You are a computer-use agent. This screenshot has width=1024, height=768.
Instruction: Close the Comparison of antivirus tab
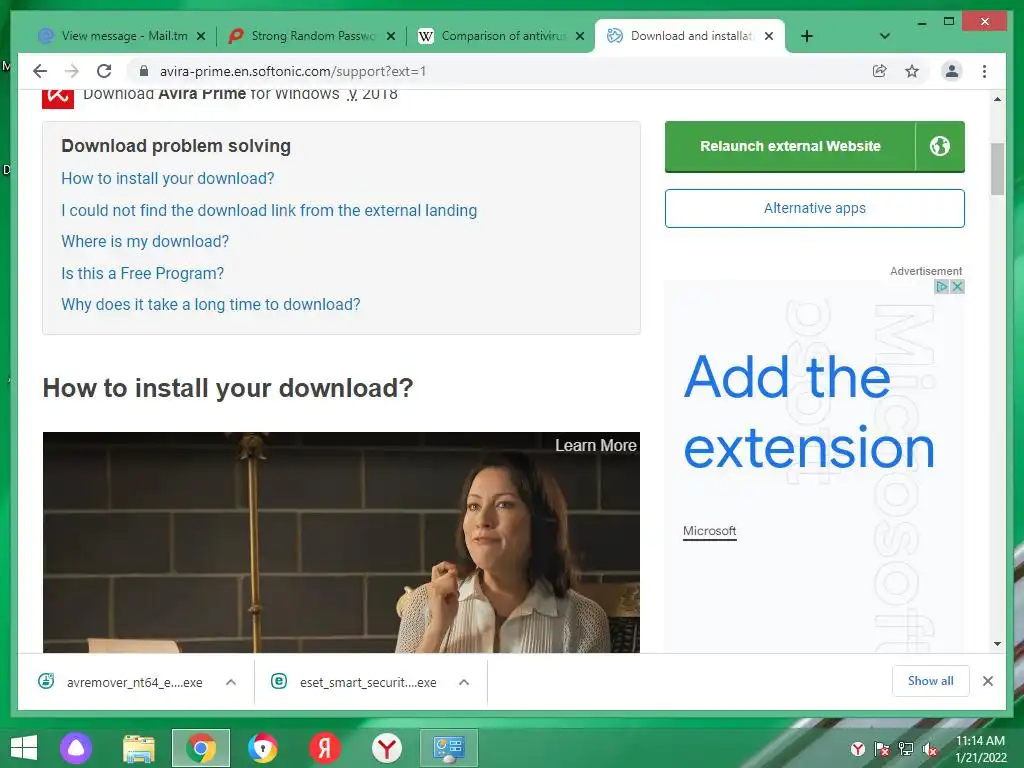pos(580,37)
